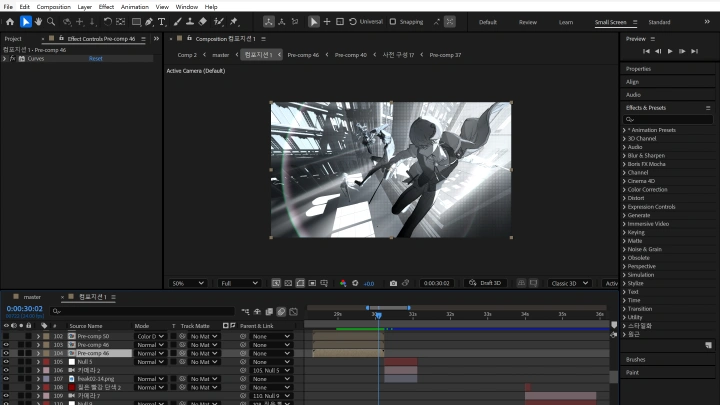Reset the Curves effect

click(95, 59)
